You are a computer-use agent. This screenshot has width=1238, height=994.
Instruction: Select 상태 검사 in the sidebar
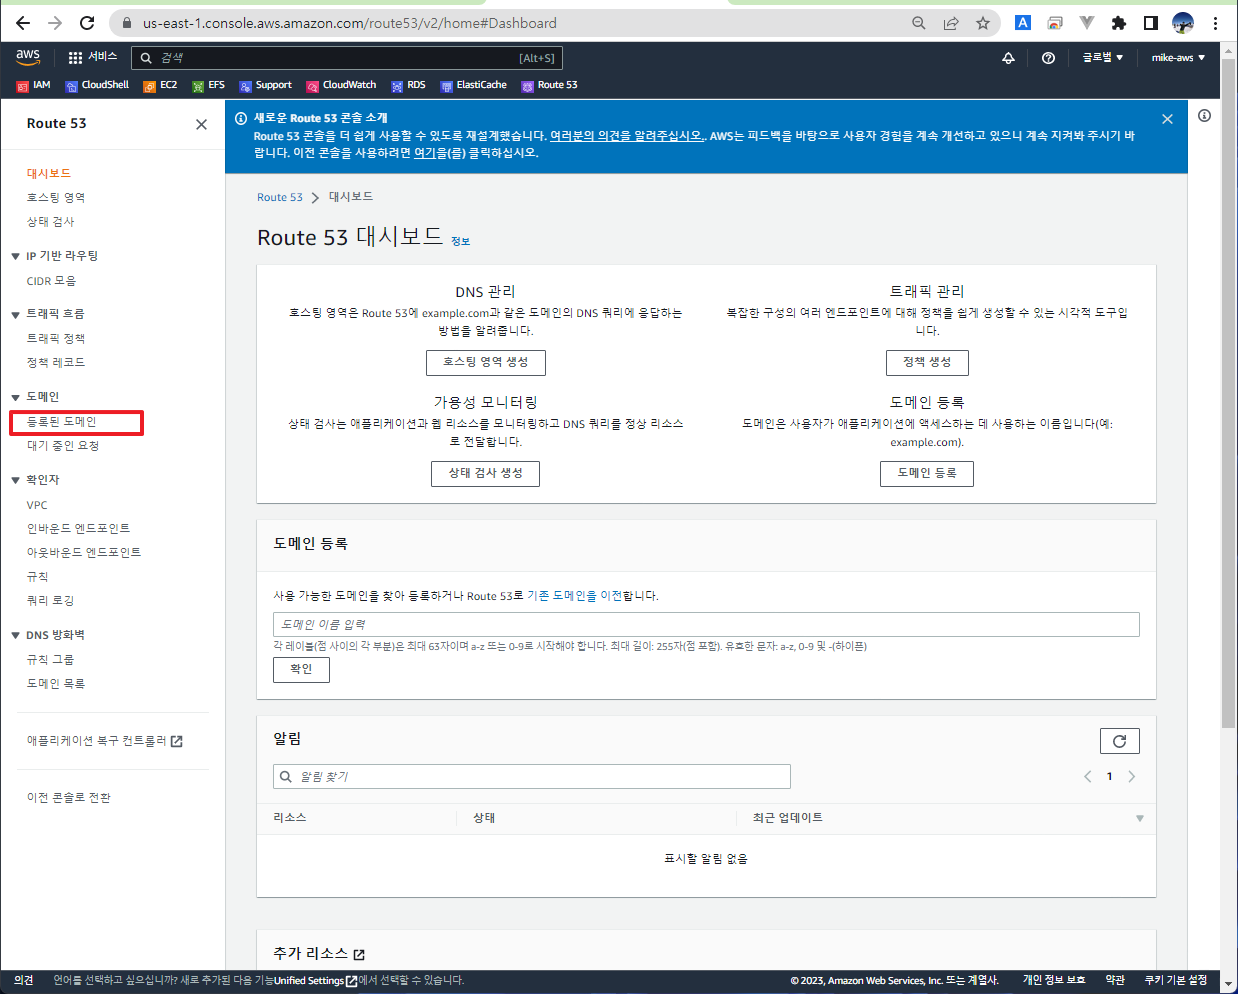[50, 221]
